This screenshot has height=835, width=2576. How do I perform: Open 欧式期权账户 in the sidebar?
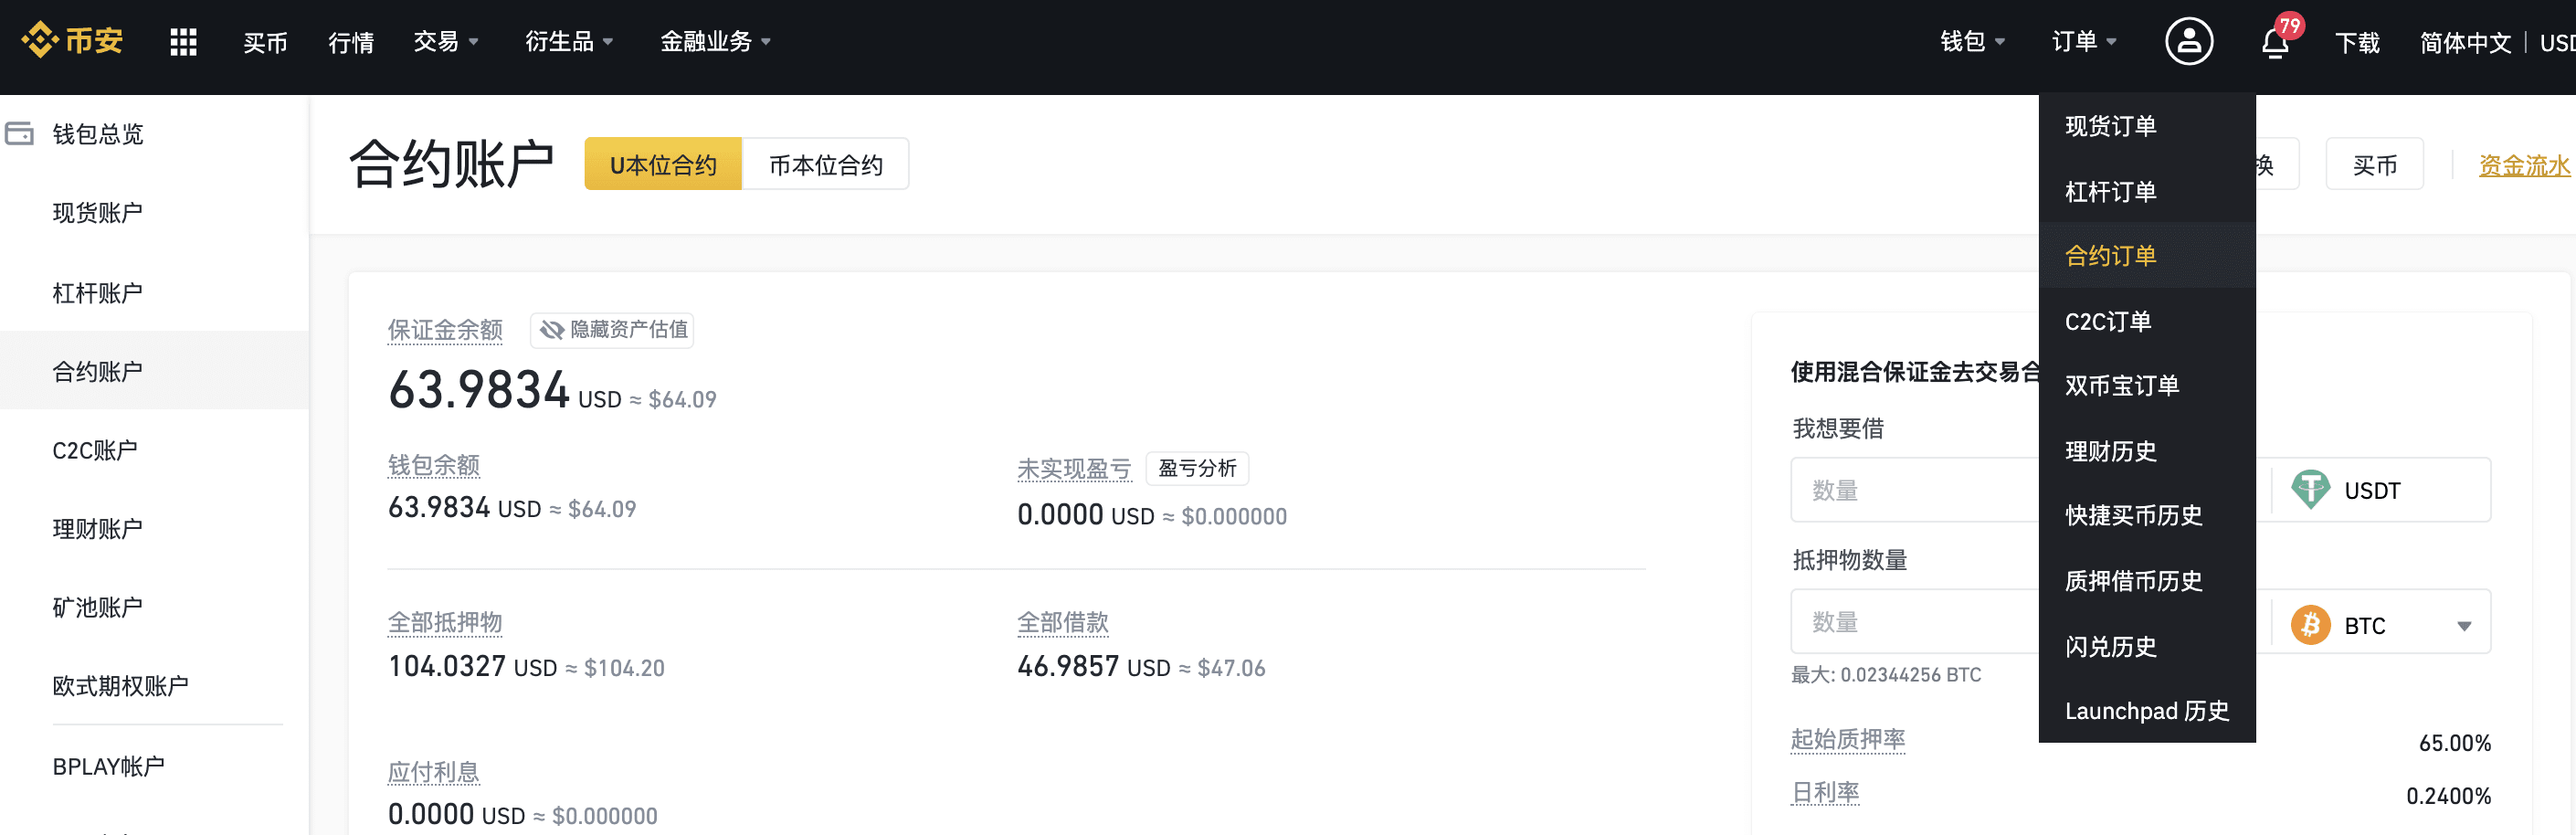point(155,686)
